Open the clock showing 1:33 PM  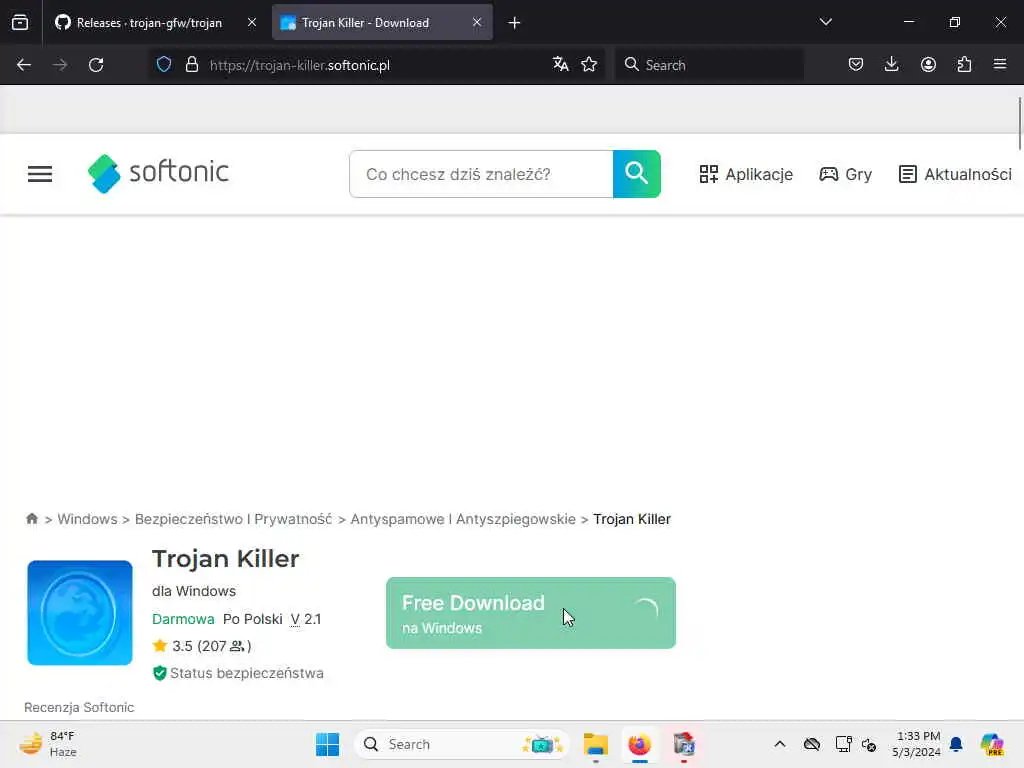point(917,744)
